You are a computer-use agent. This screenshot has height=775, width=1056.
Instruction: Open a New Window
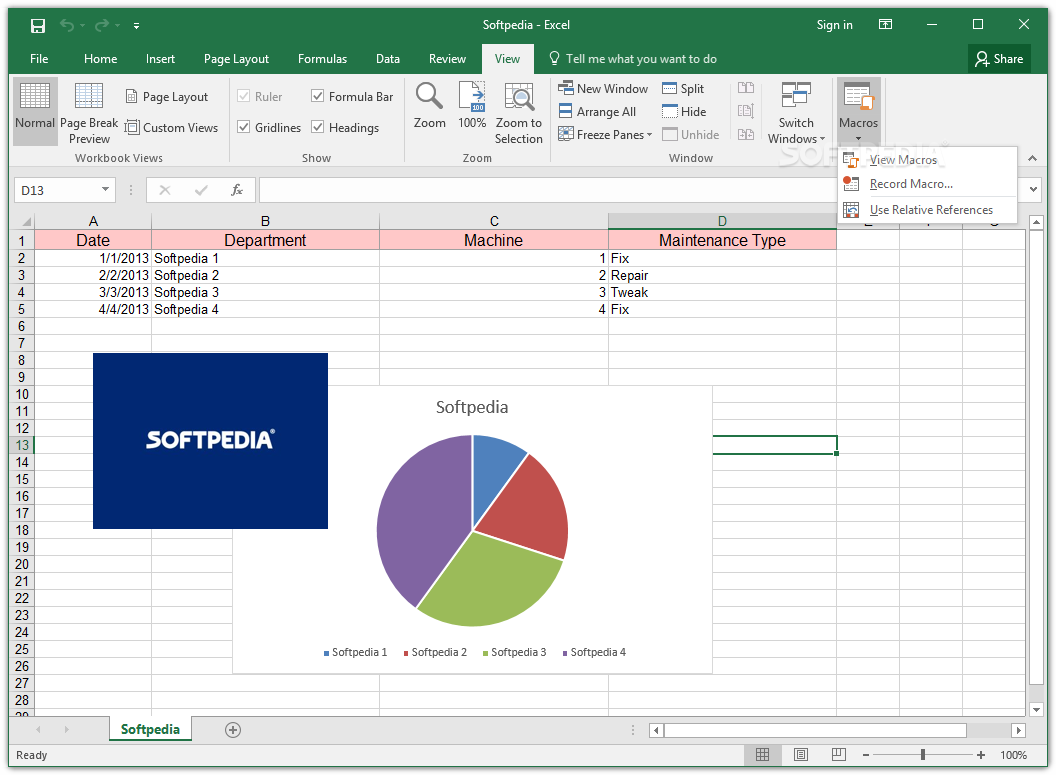click(x=603, y=88)
